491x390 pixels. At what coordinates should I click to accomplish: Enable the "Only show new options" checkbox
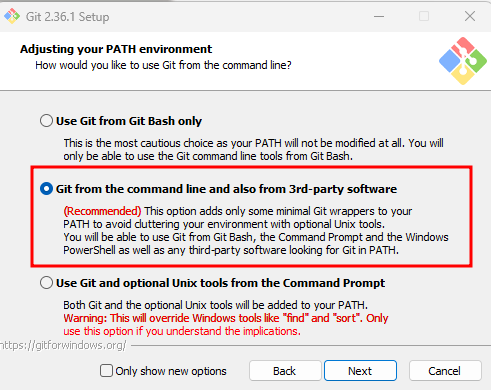pos(106,371)
